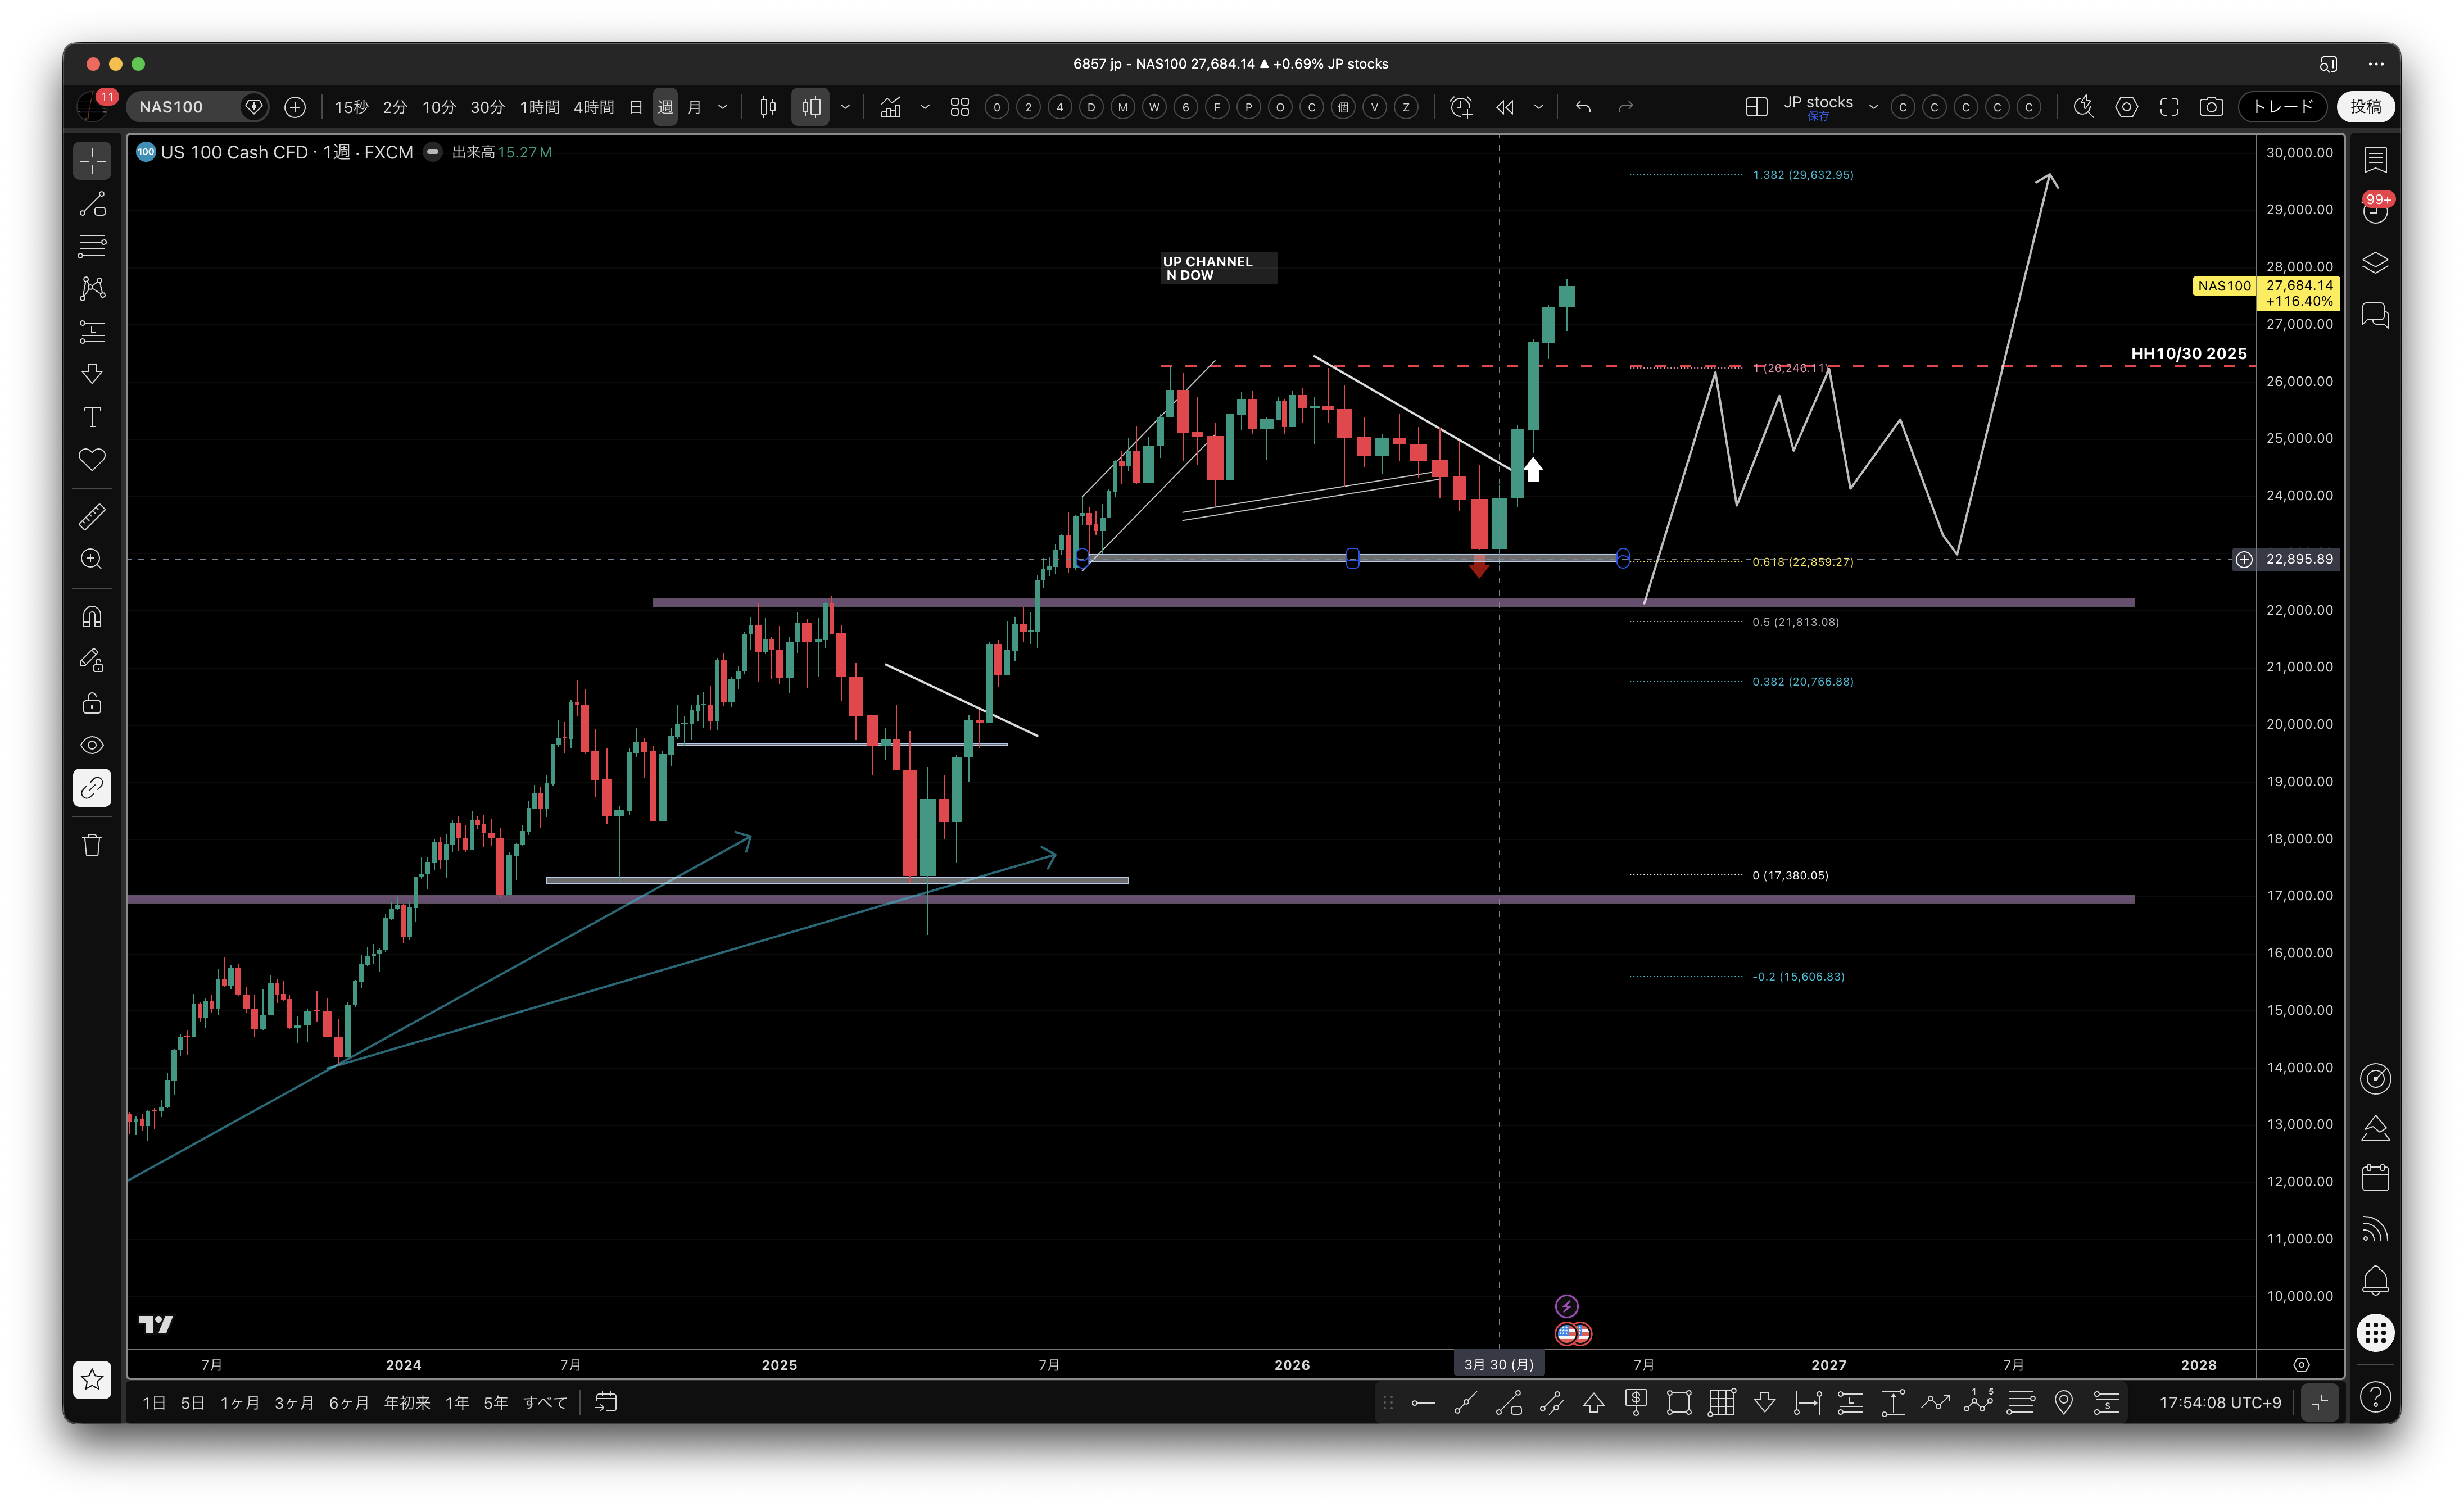The image size is (2464, 1507).
Task: Undo the last chart action
Action: 1583,107
